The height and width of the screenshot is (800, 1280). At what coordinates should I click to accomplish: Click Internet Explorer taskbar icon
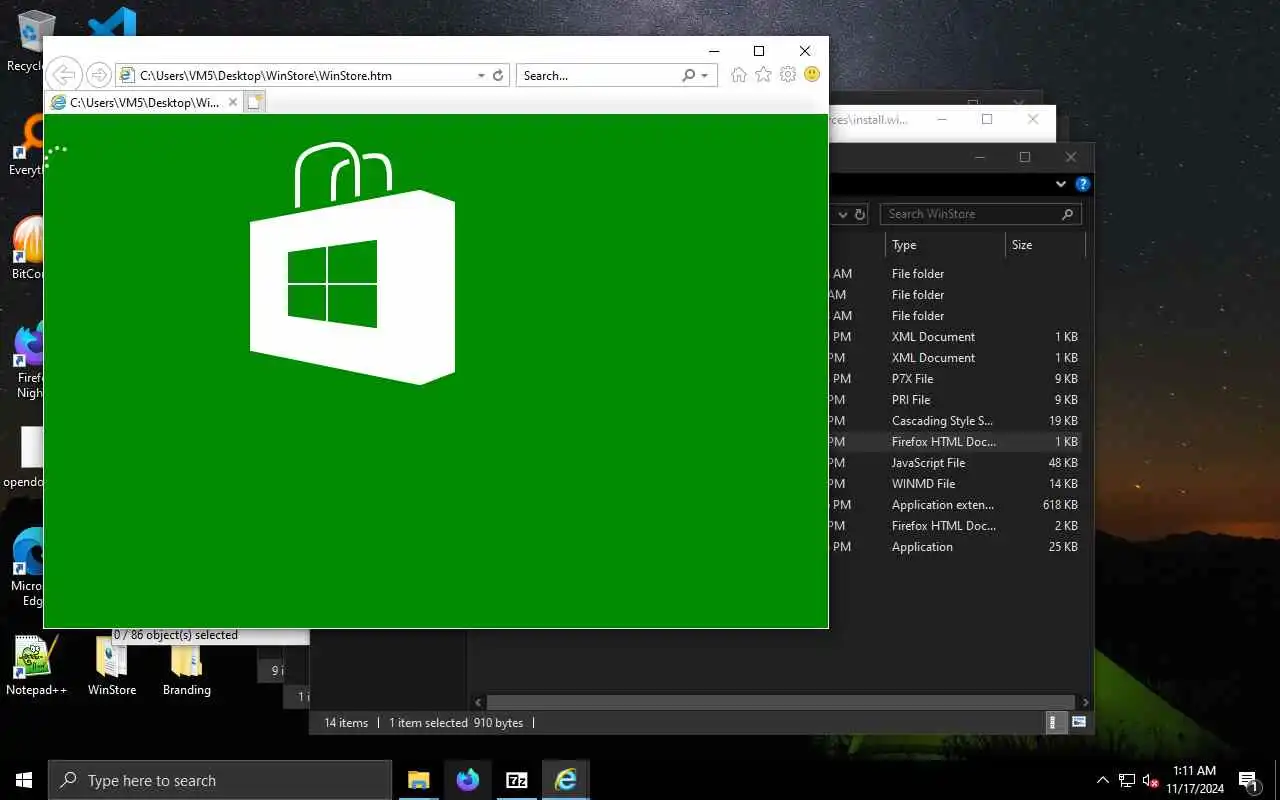(x=566, y=780)
